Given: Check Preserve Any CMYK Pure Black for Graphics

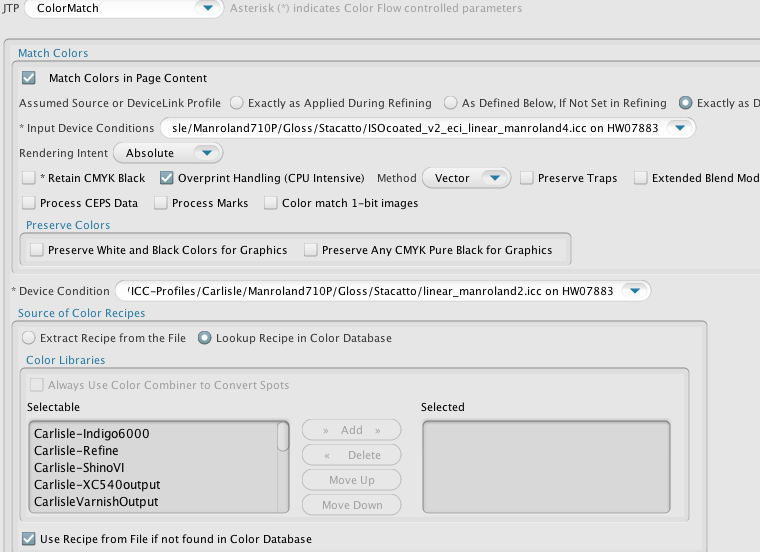Looking at the screenshot, I should 311,250.
